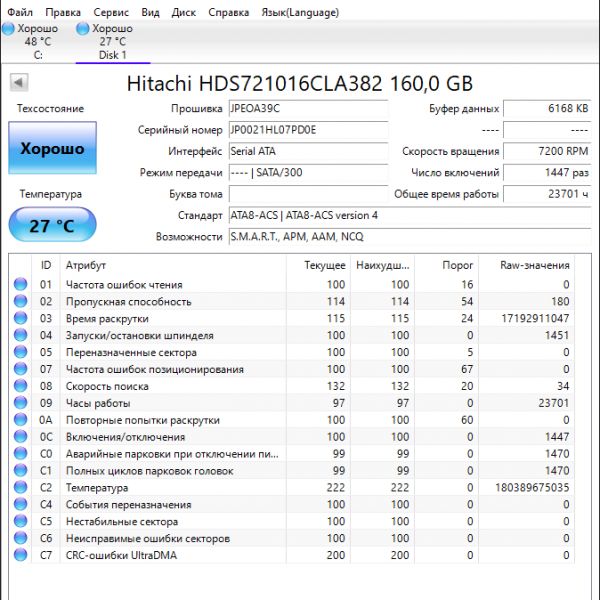This screenshot has width=600, height=600.
Task: Open the Файл menu
Action: (20, 12)
